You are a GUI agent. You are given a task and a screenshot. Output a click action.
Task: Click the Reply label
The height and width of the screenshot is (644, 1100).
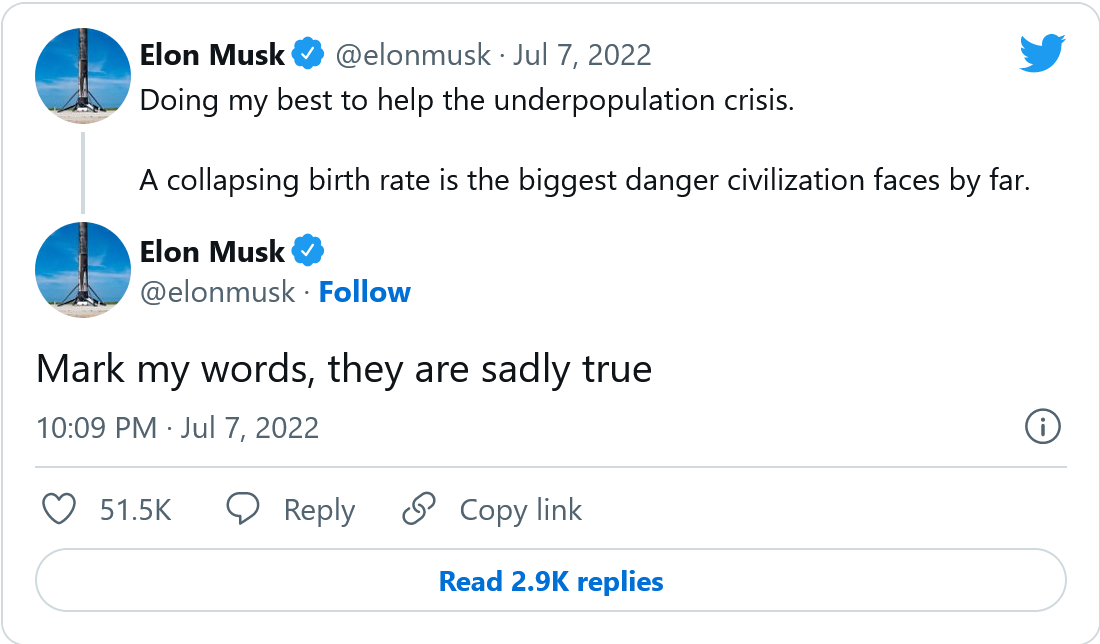coord(319,510)
